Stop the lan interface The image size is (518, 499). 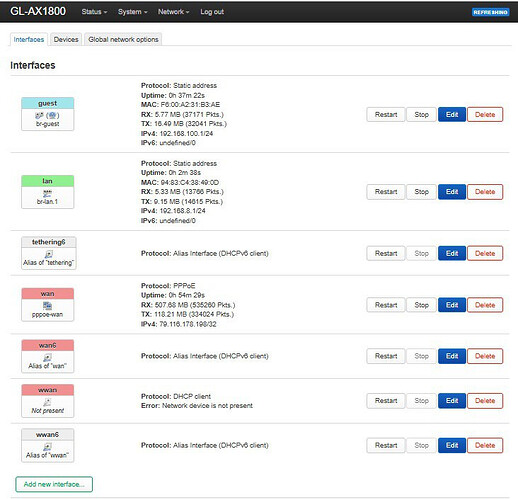(421, 192)
